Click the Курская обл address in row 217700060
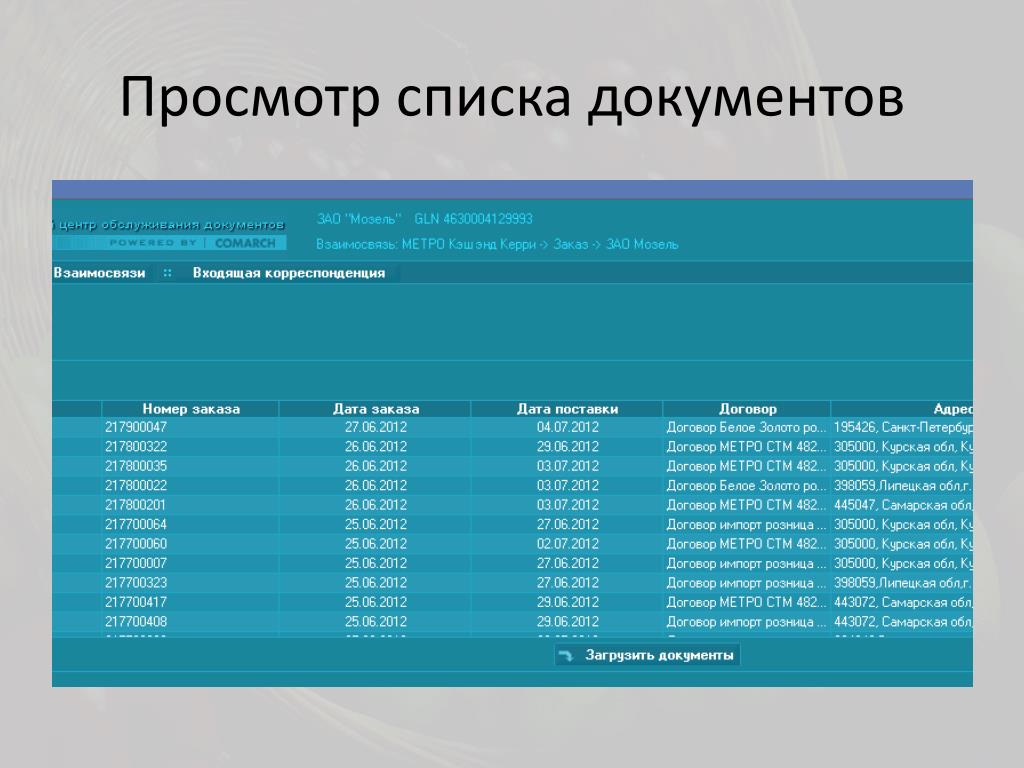Screen dimensions: 1024x768 903,544
